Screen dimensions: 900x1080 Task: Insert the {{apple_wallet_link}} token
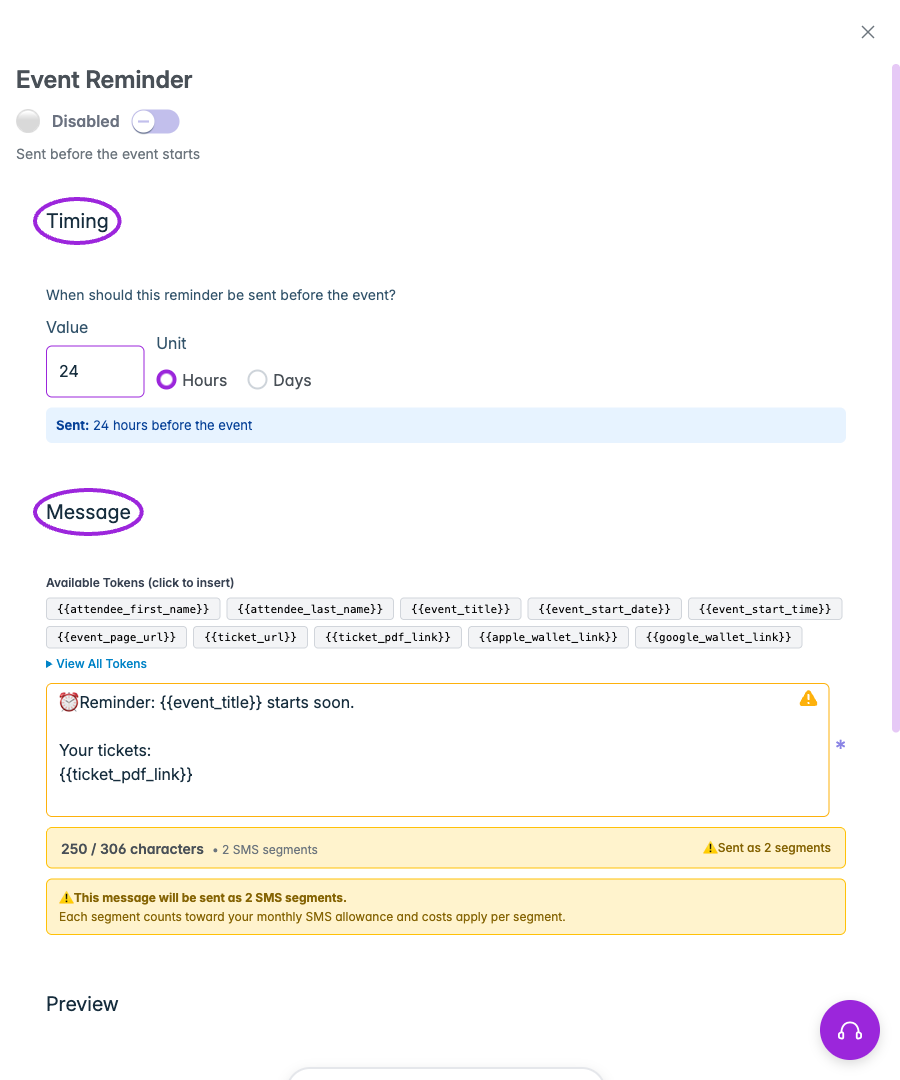[548, 637]
